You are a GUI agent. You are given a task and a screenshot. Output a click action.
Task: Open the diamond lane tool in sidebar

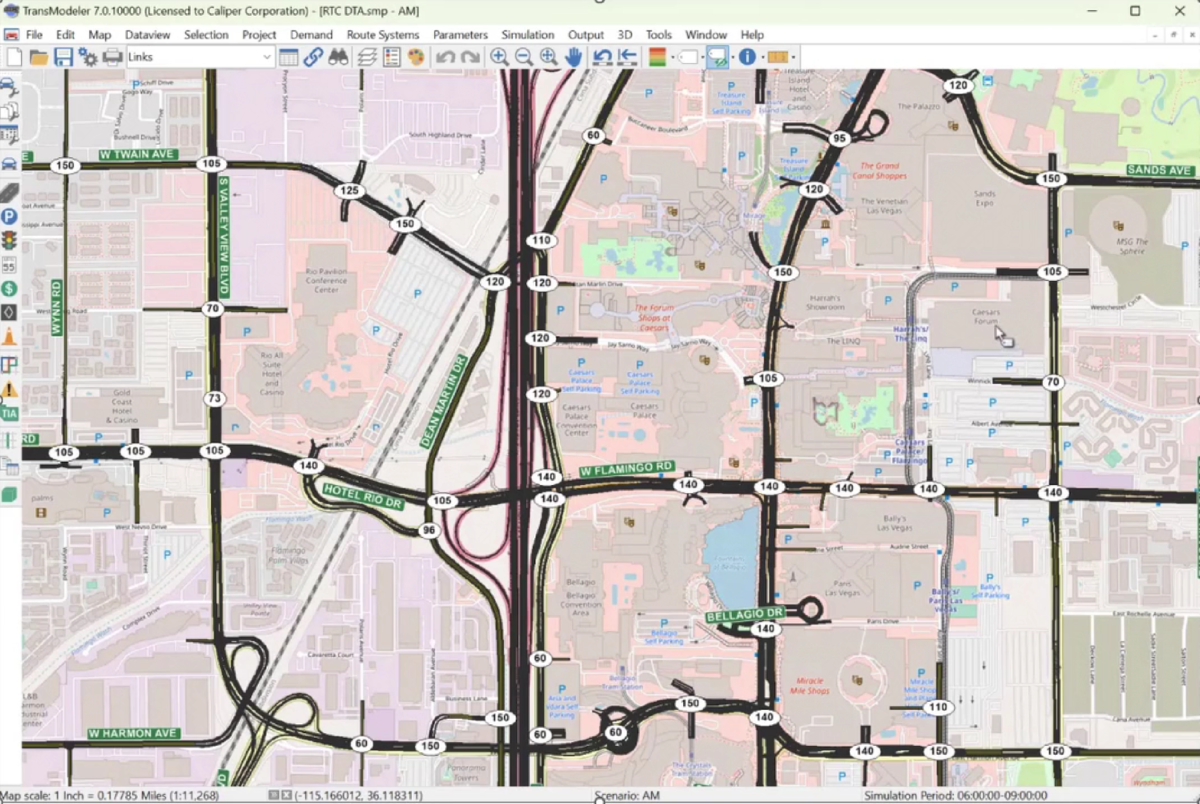tap(10, 313)
